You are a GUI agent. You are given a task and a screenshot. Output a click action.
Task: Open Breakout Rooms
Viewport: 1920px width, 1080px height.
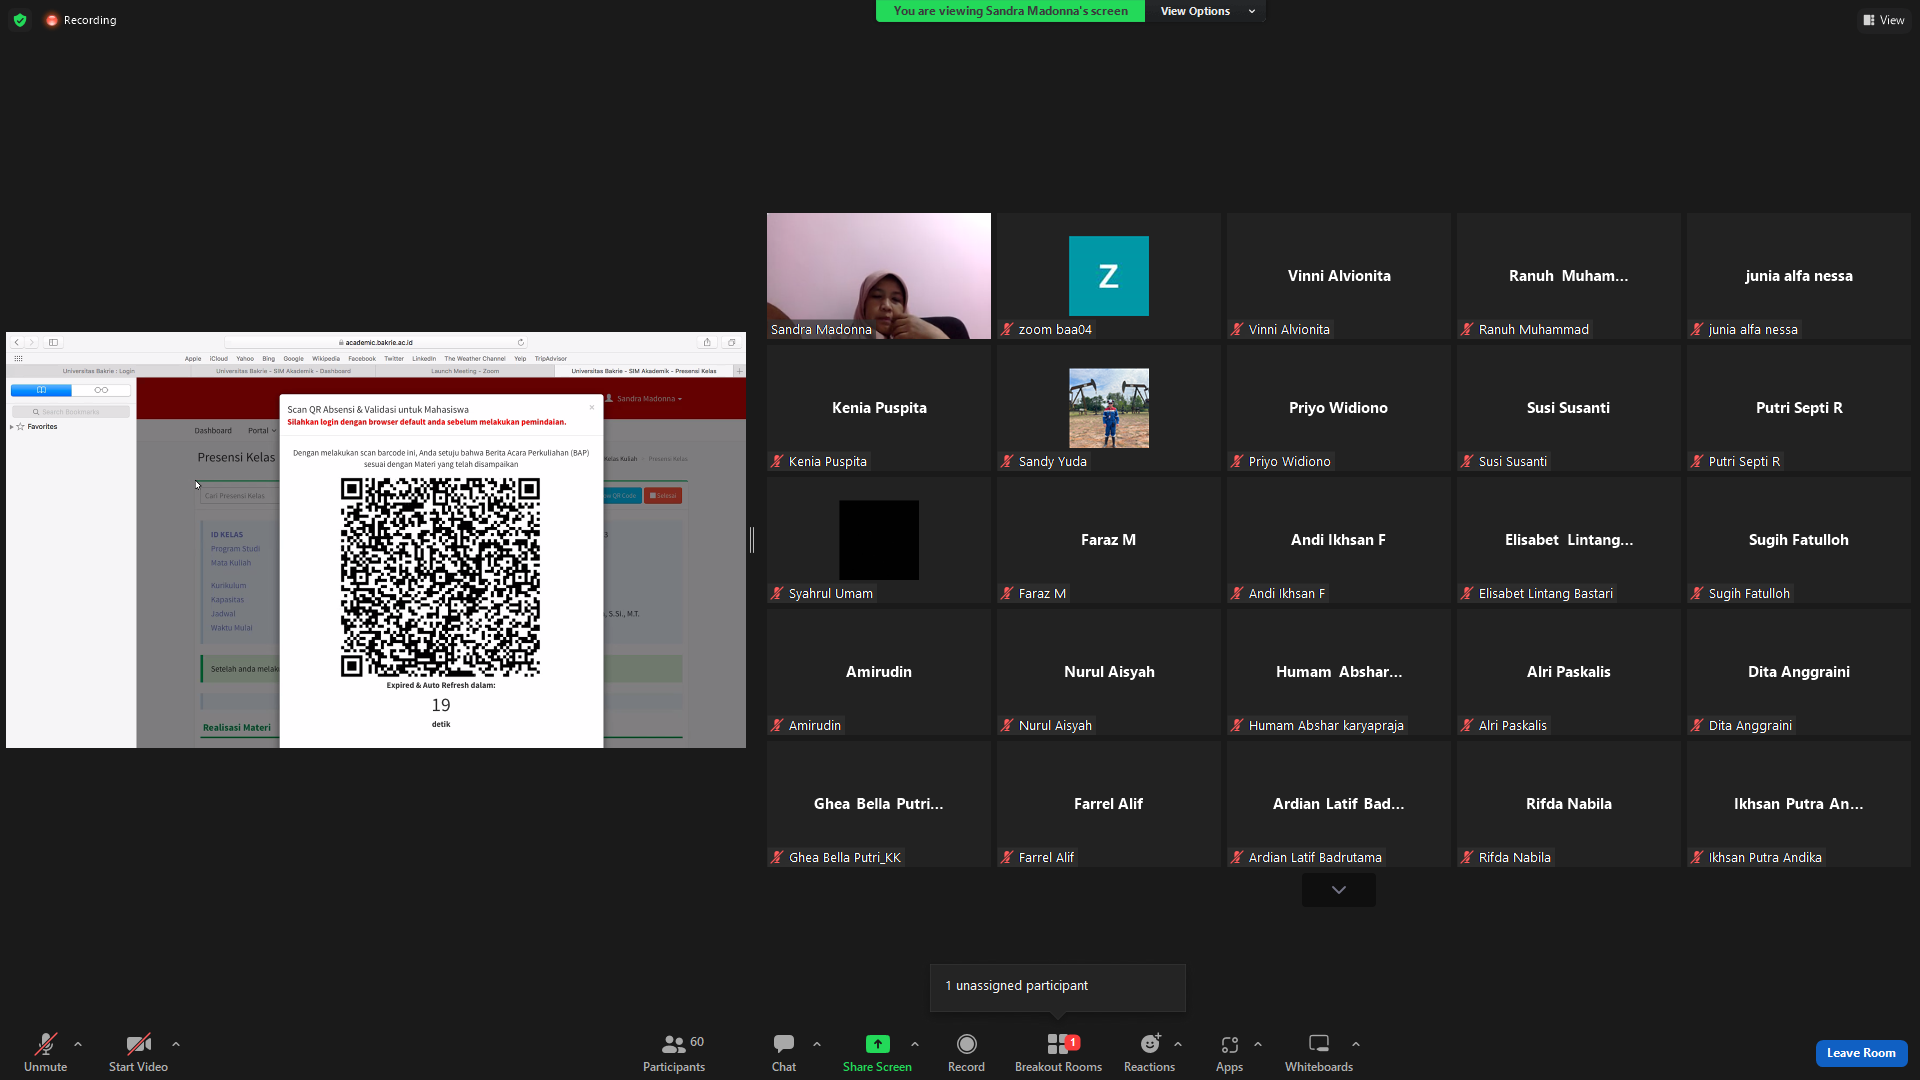tap(1058, 1052)
